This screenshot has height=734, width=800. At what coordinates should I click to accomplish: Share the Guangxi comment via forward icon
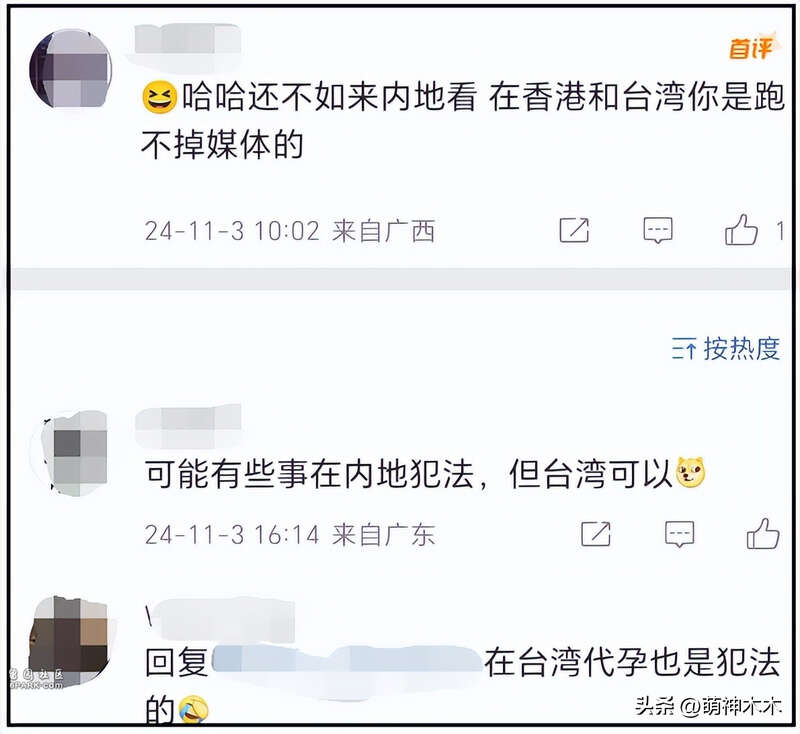574,230
